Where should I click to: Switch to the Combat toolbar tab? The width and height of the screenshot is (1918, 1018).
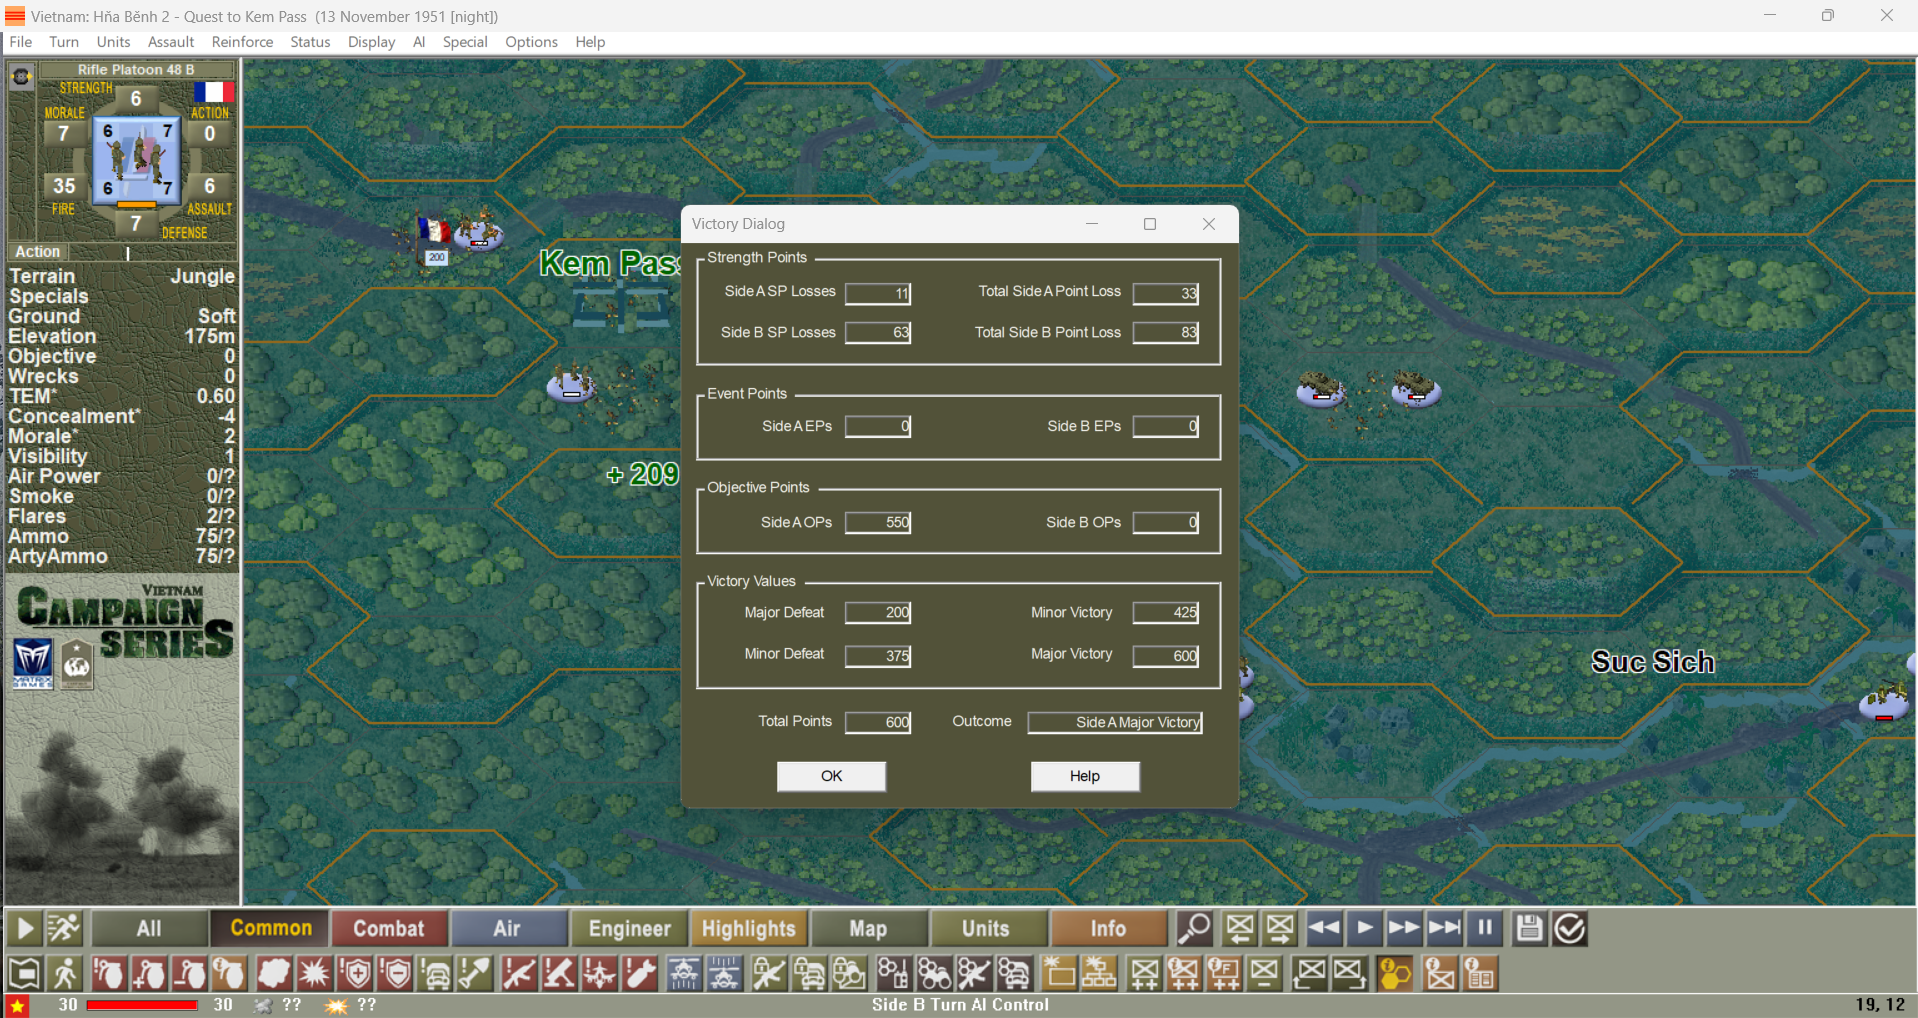(x=389, y=928)
